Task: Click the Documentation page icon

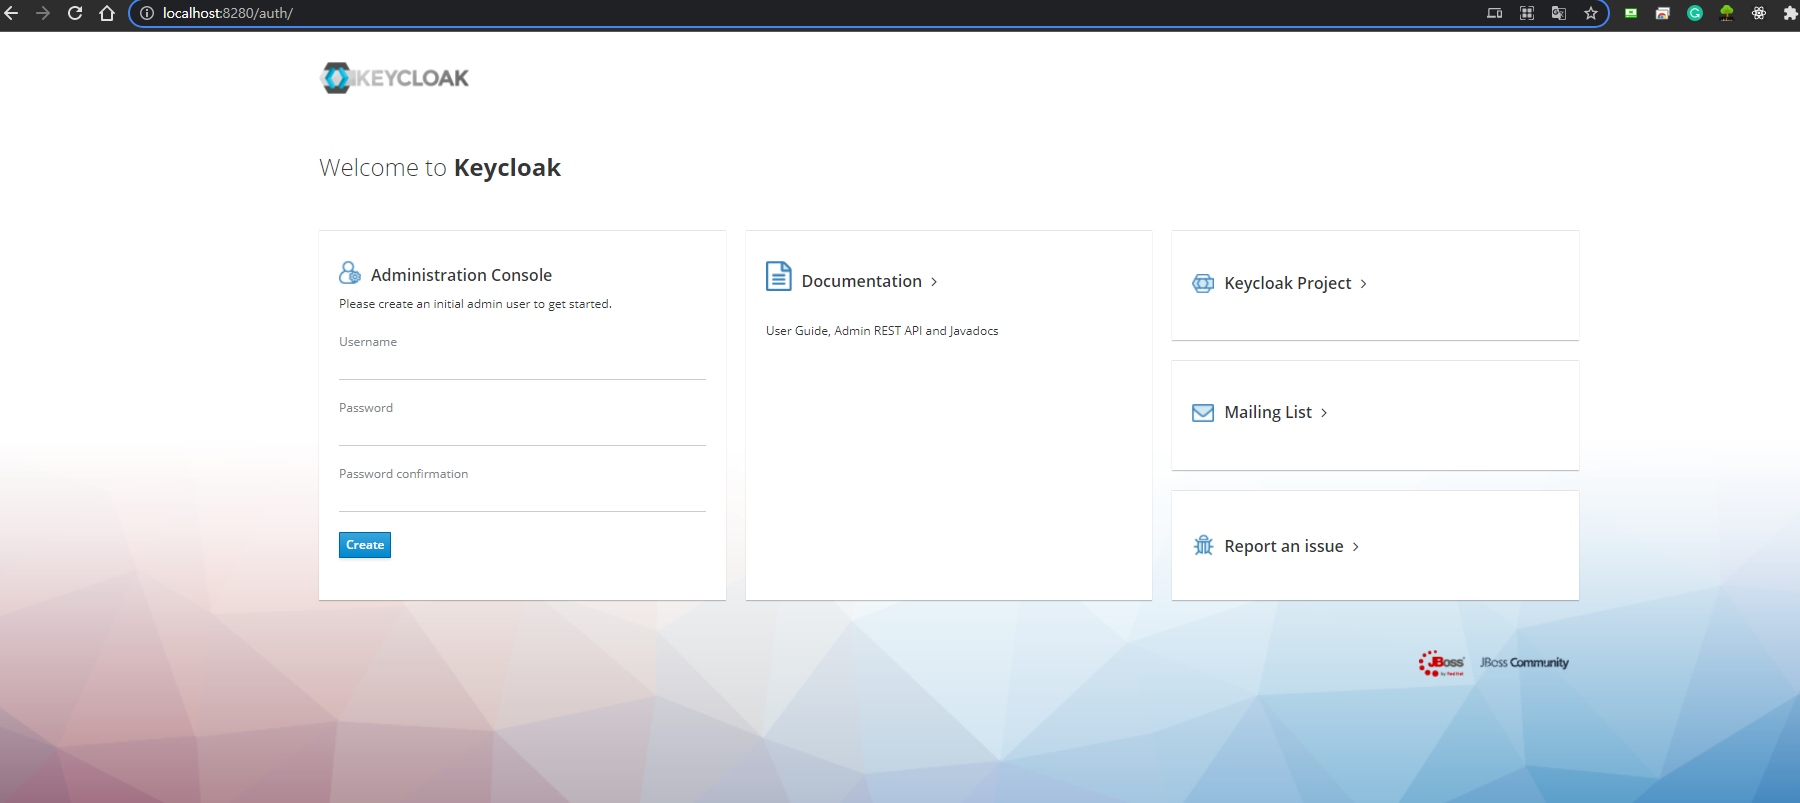Action: [779, 276]
